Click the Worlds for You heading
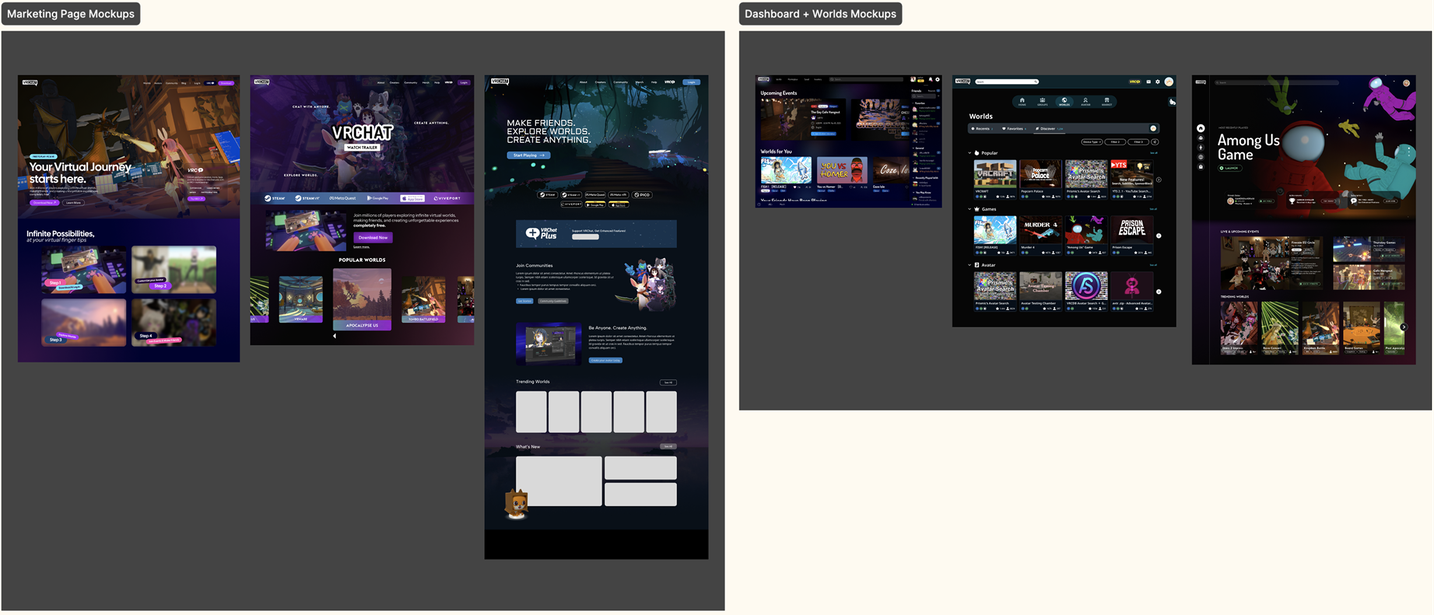Screen dimensions: 1434x615 [776, 152]
